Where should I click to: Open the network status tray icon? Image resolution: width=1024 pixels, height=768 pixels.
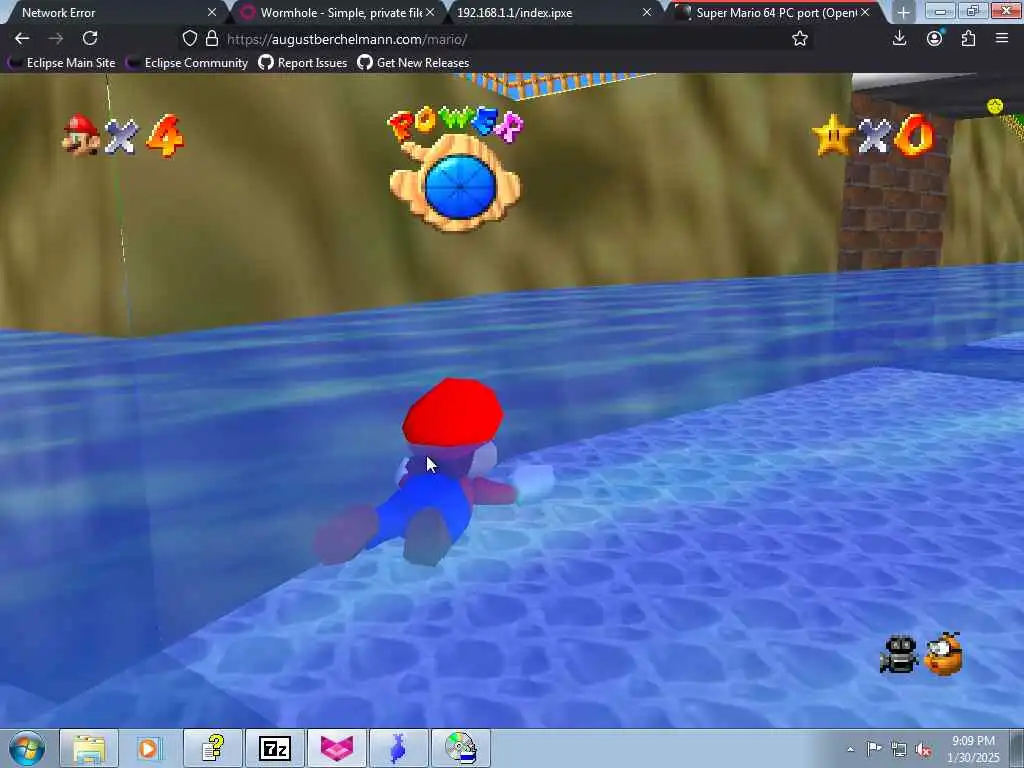pos(899,749)
